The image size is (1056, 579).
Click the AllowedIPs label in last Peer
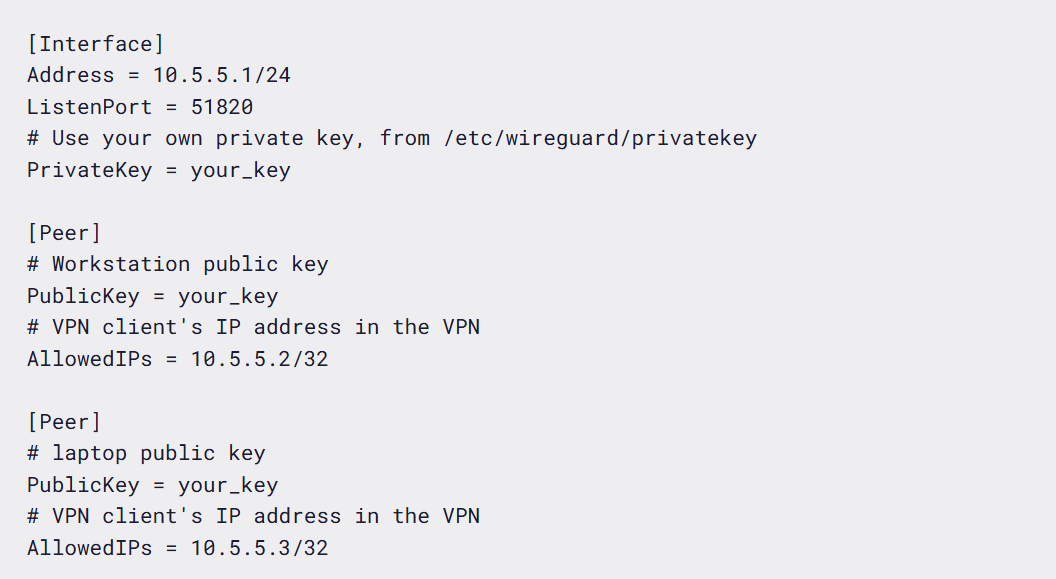point(90,548)
